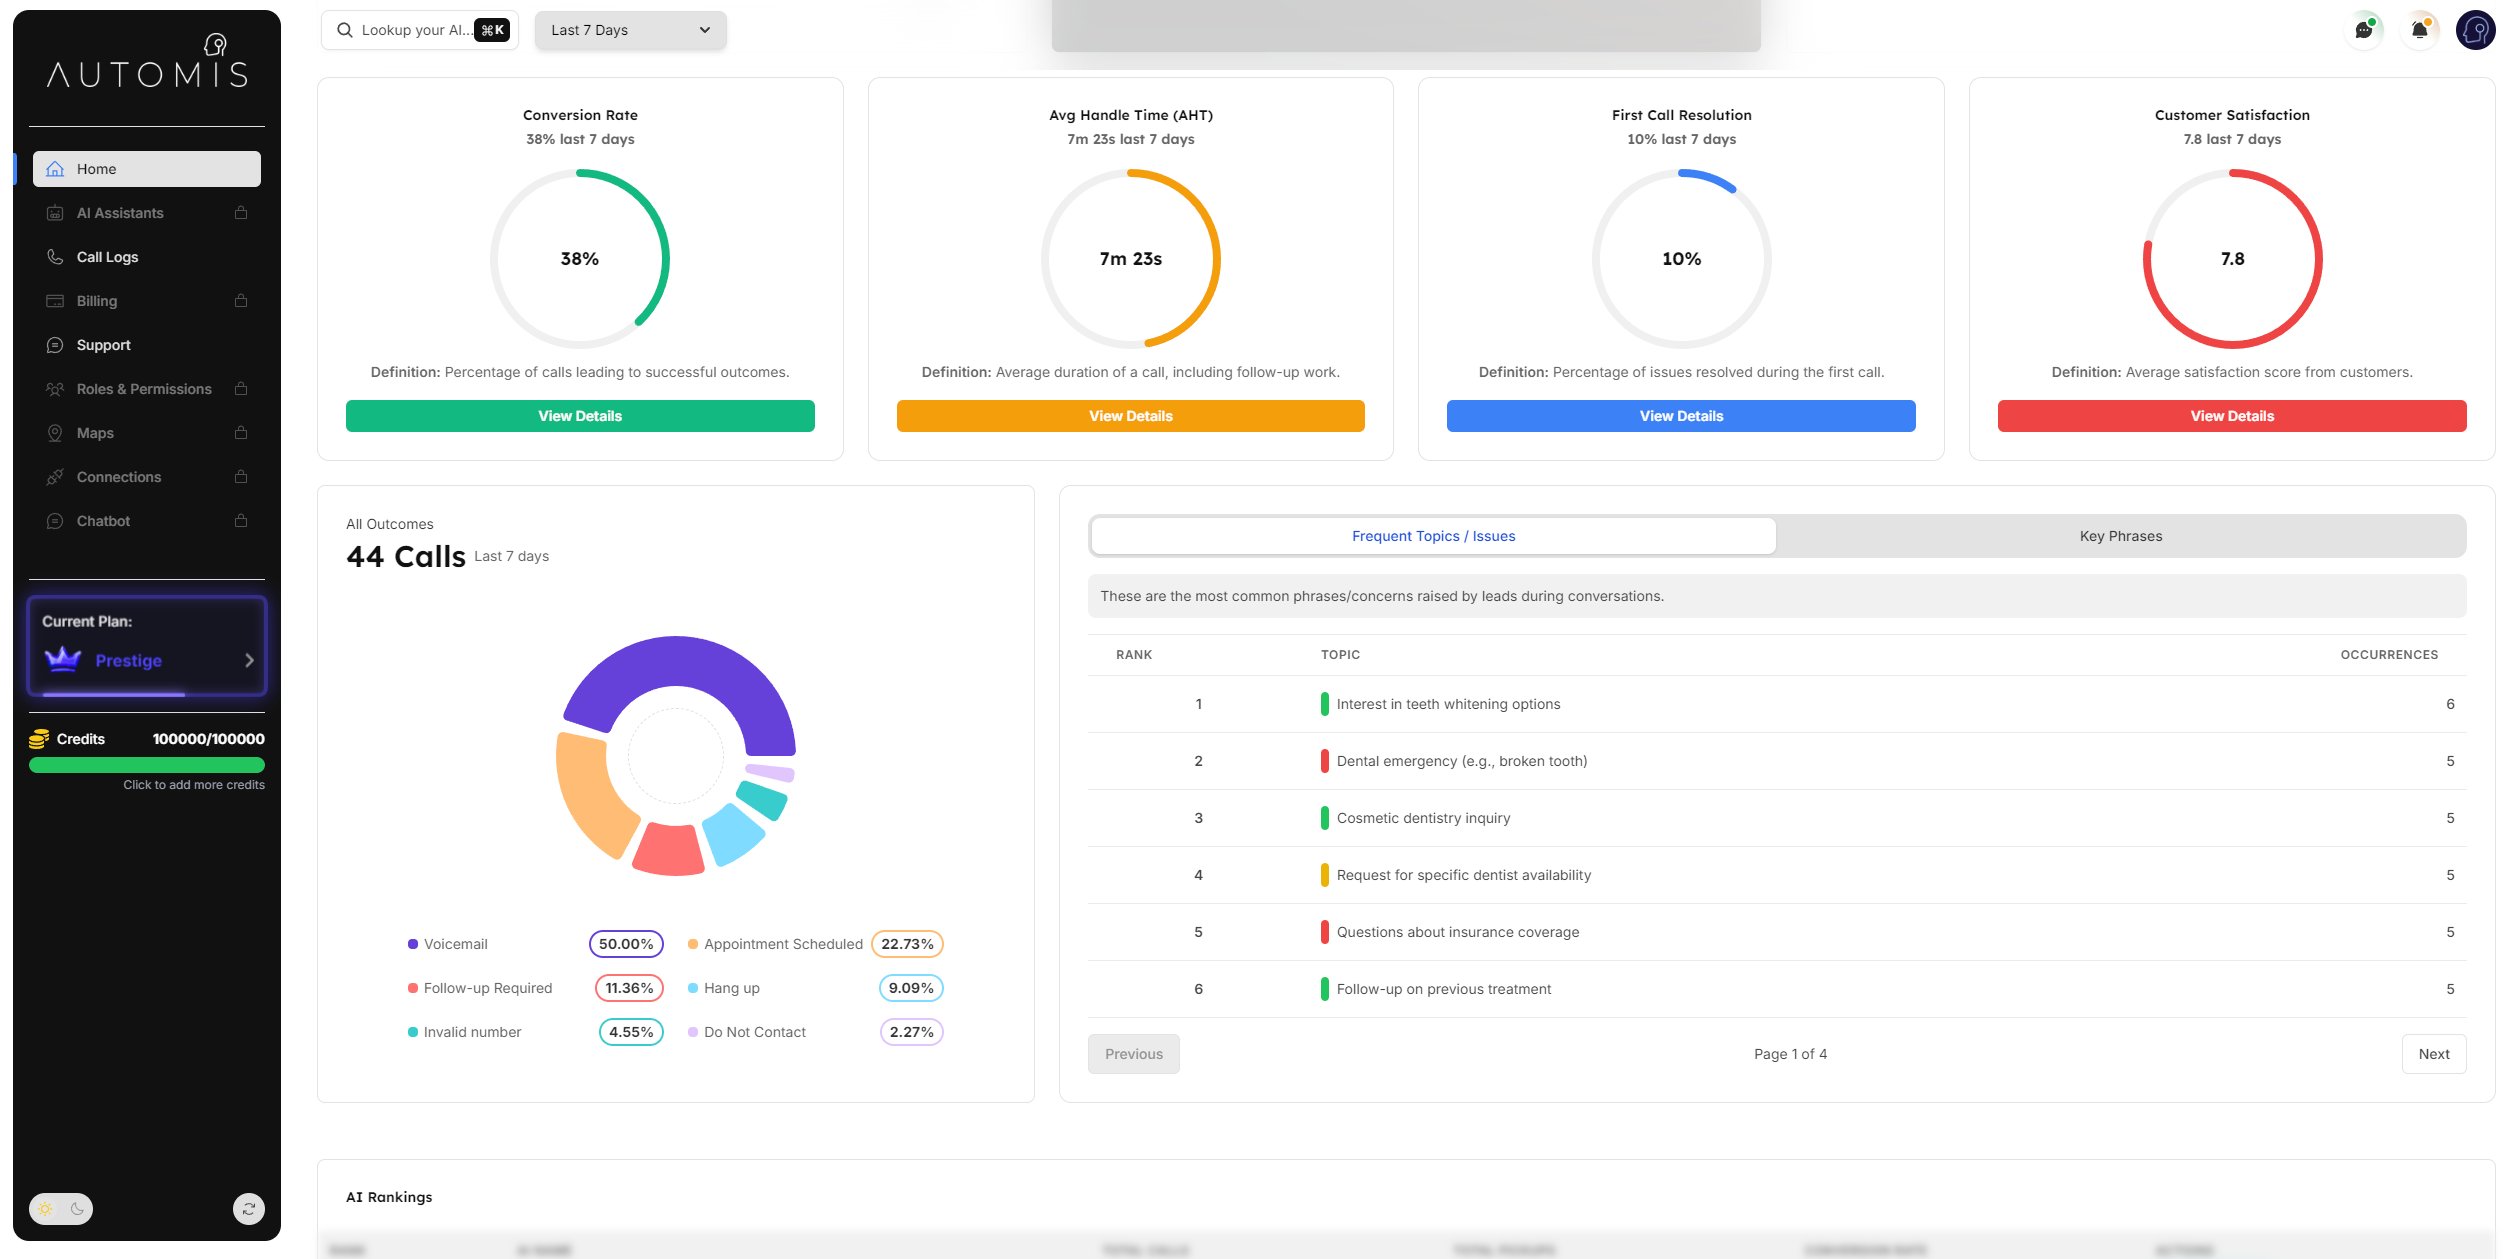Click the 2.27% Do Not Contact badge
The width and height of the screenshot is (2516, 1259).
point(911,1032)
